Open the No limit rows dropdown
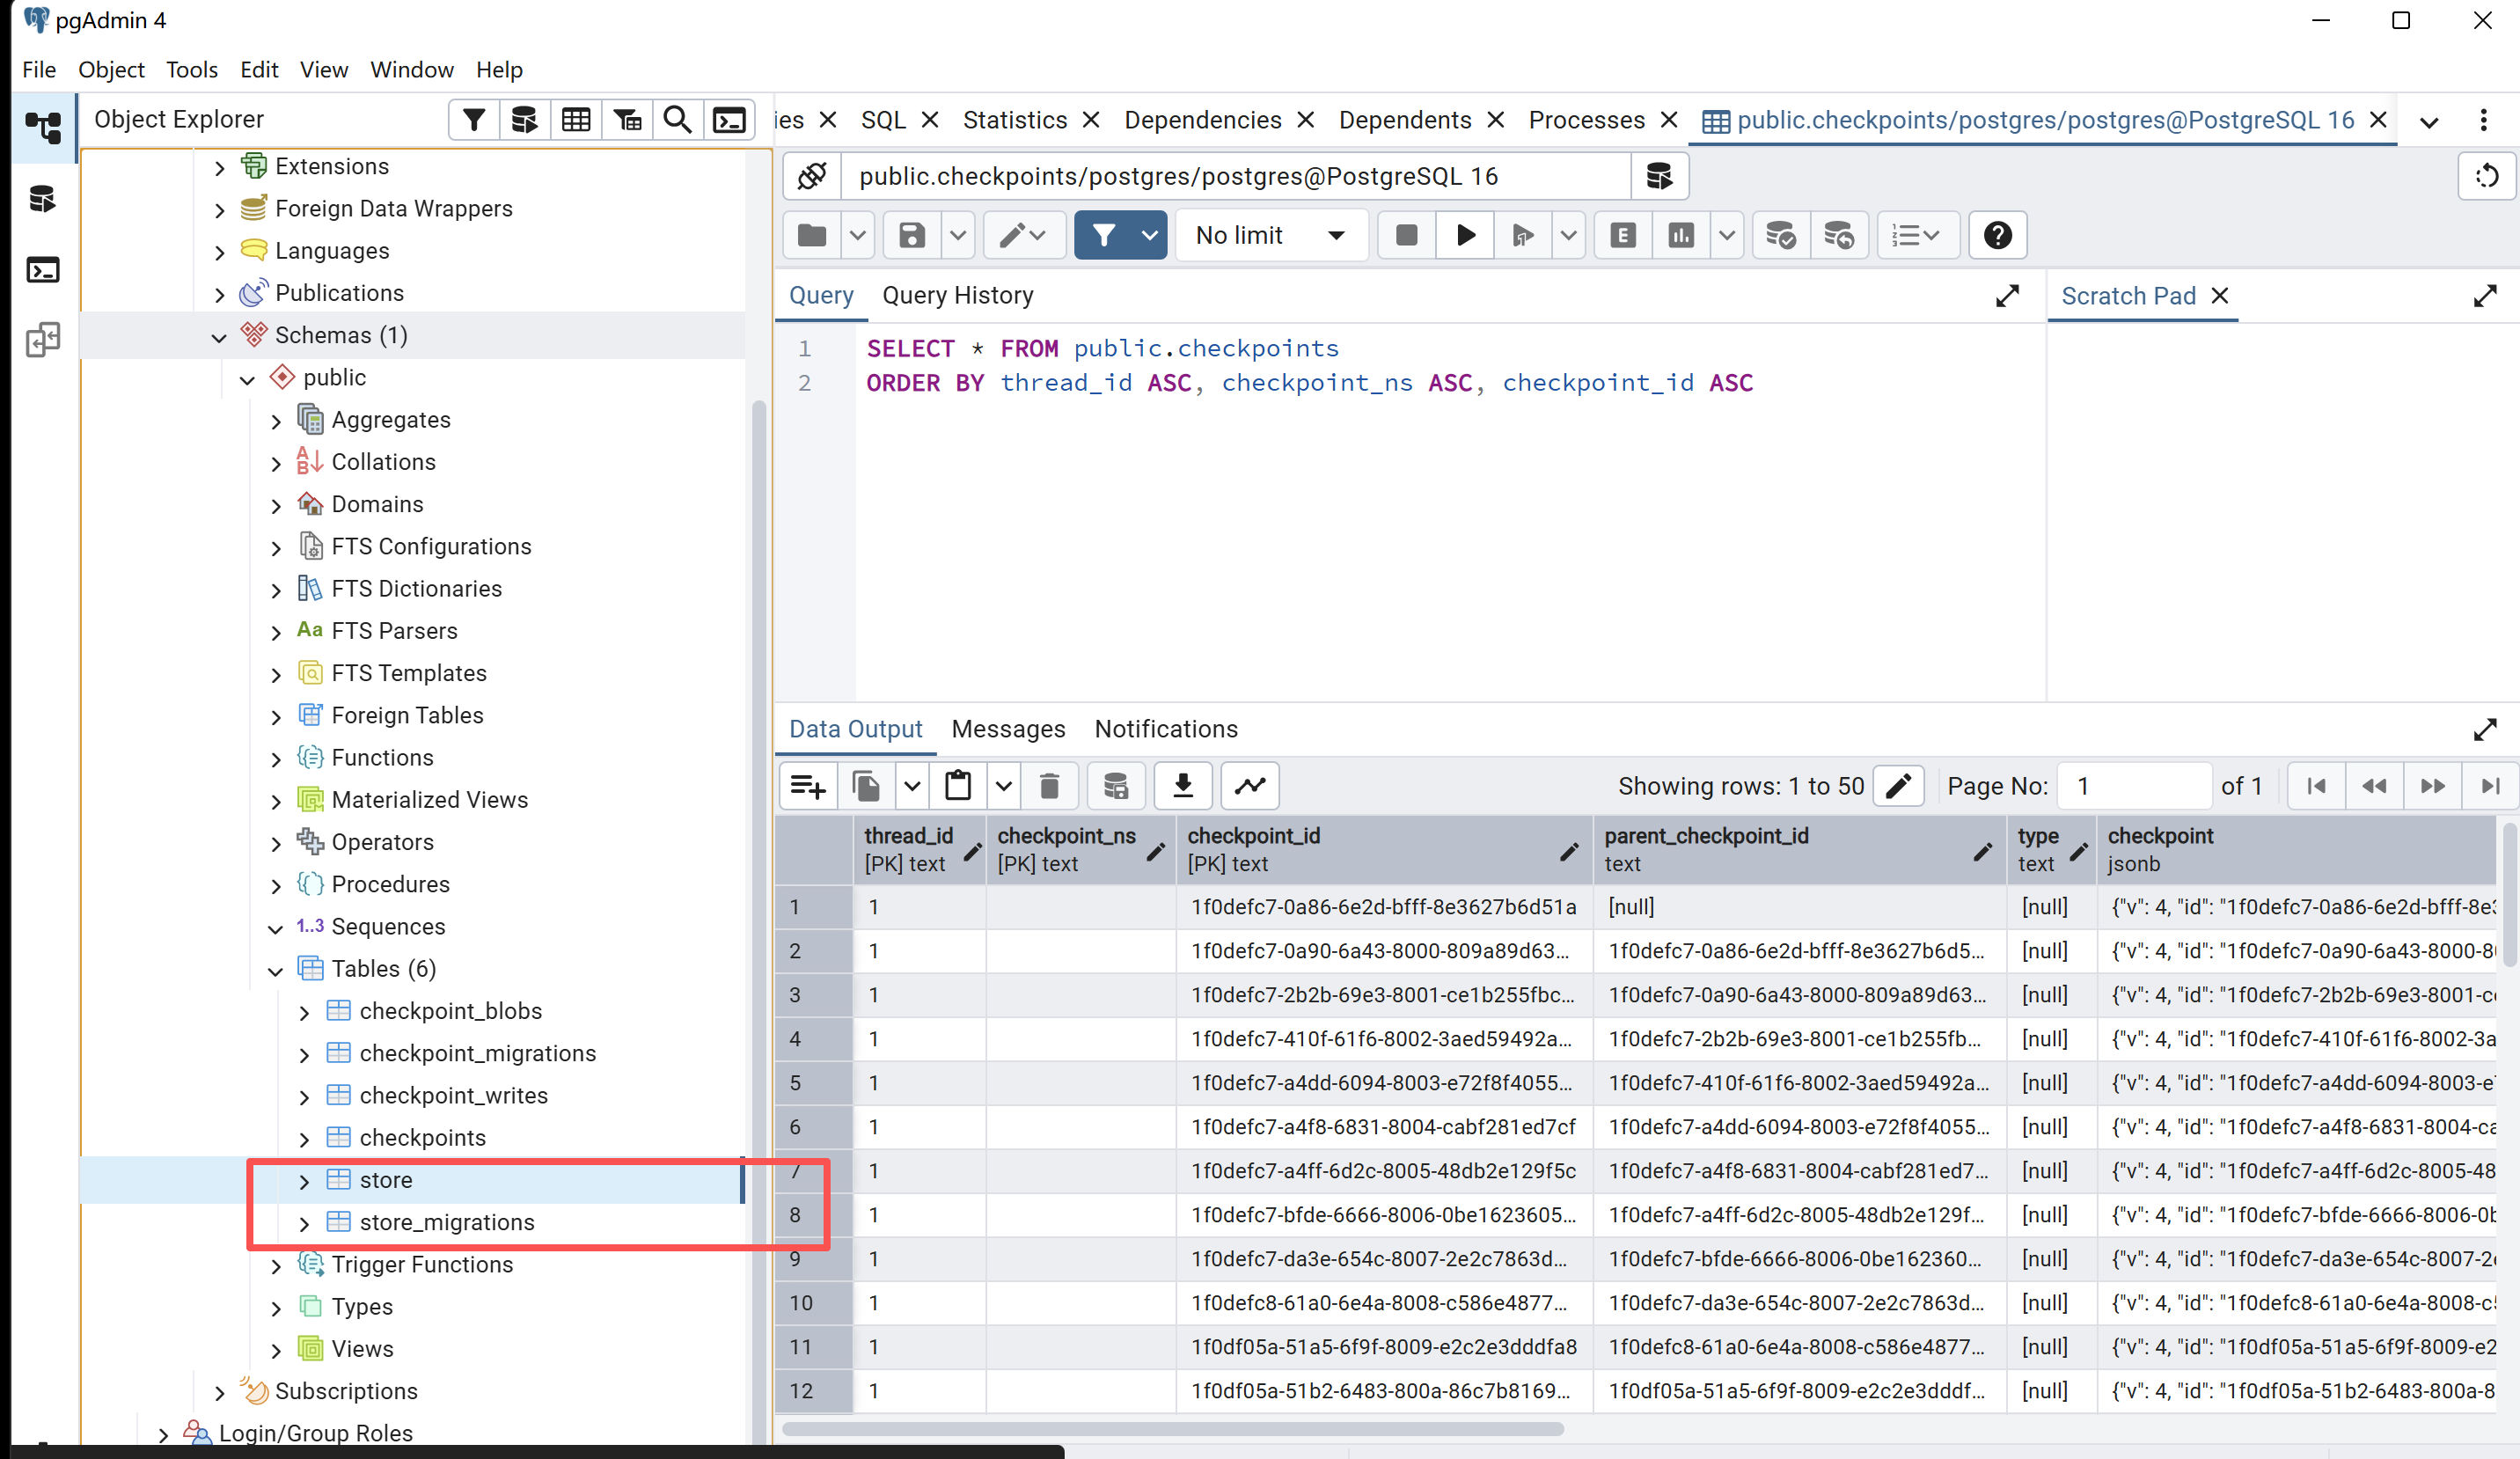 (x=1270, y=235)
